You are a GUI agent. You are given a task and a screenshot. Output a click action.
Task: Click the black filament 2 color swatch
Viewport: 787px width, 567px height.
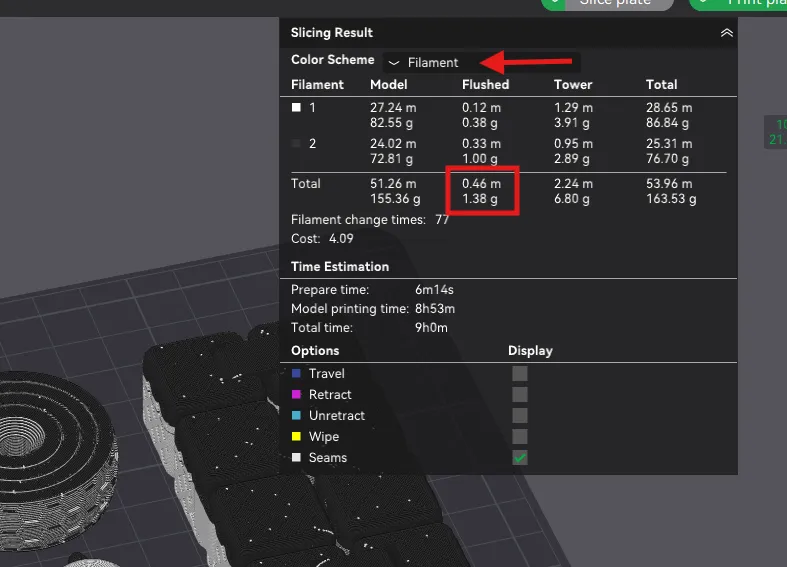pyautogui.click(x=296, y=144)
